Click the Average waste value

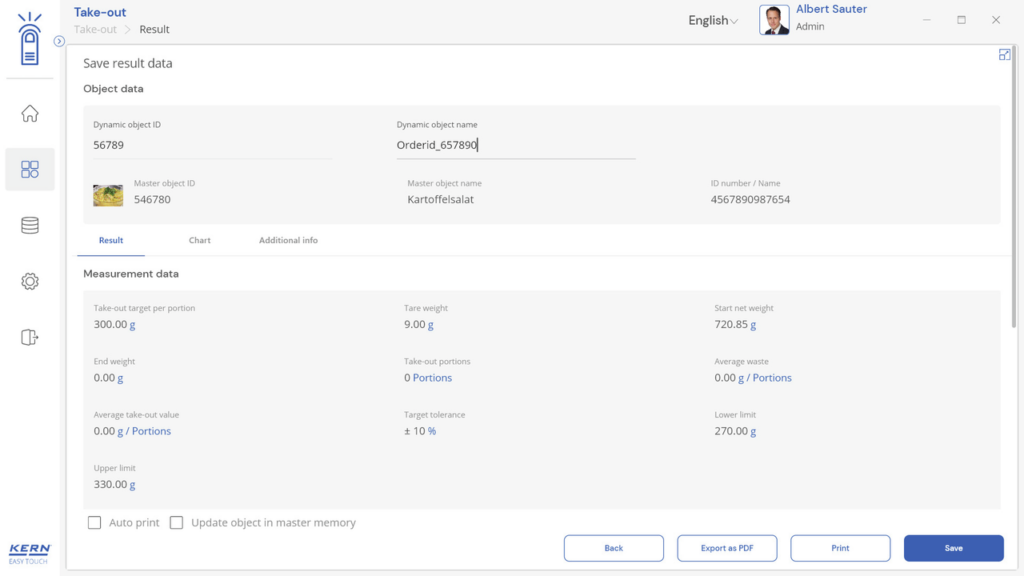(x=753, y=377)
